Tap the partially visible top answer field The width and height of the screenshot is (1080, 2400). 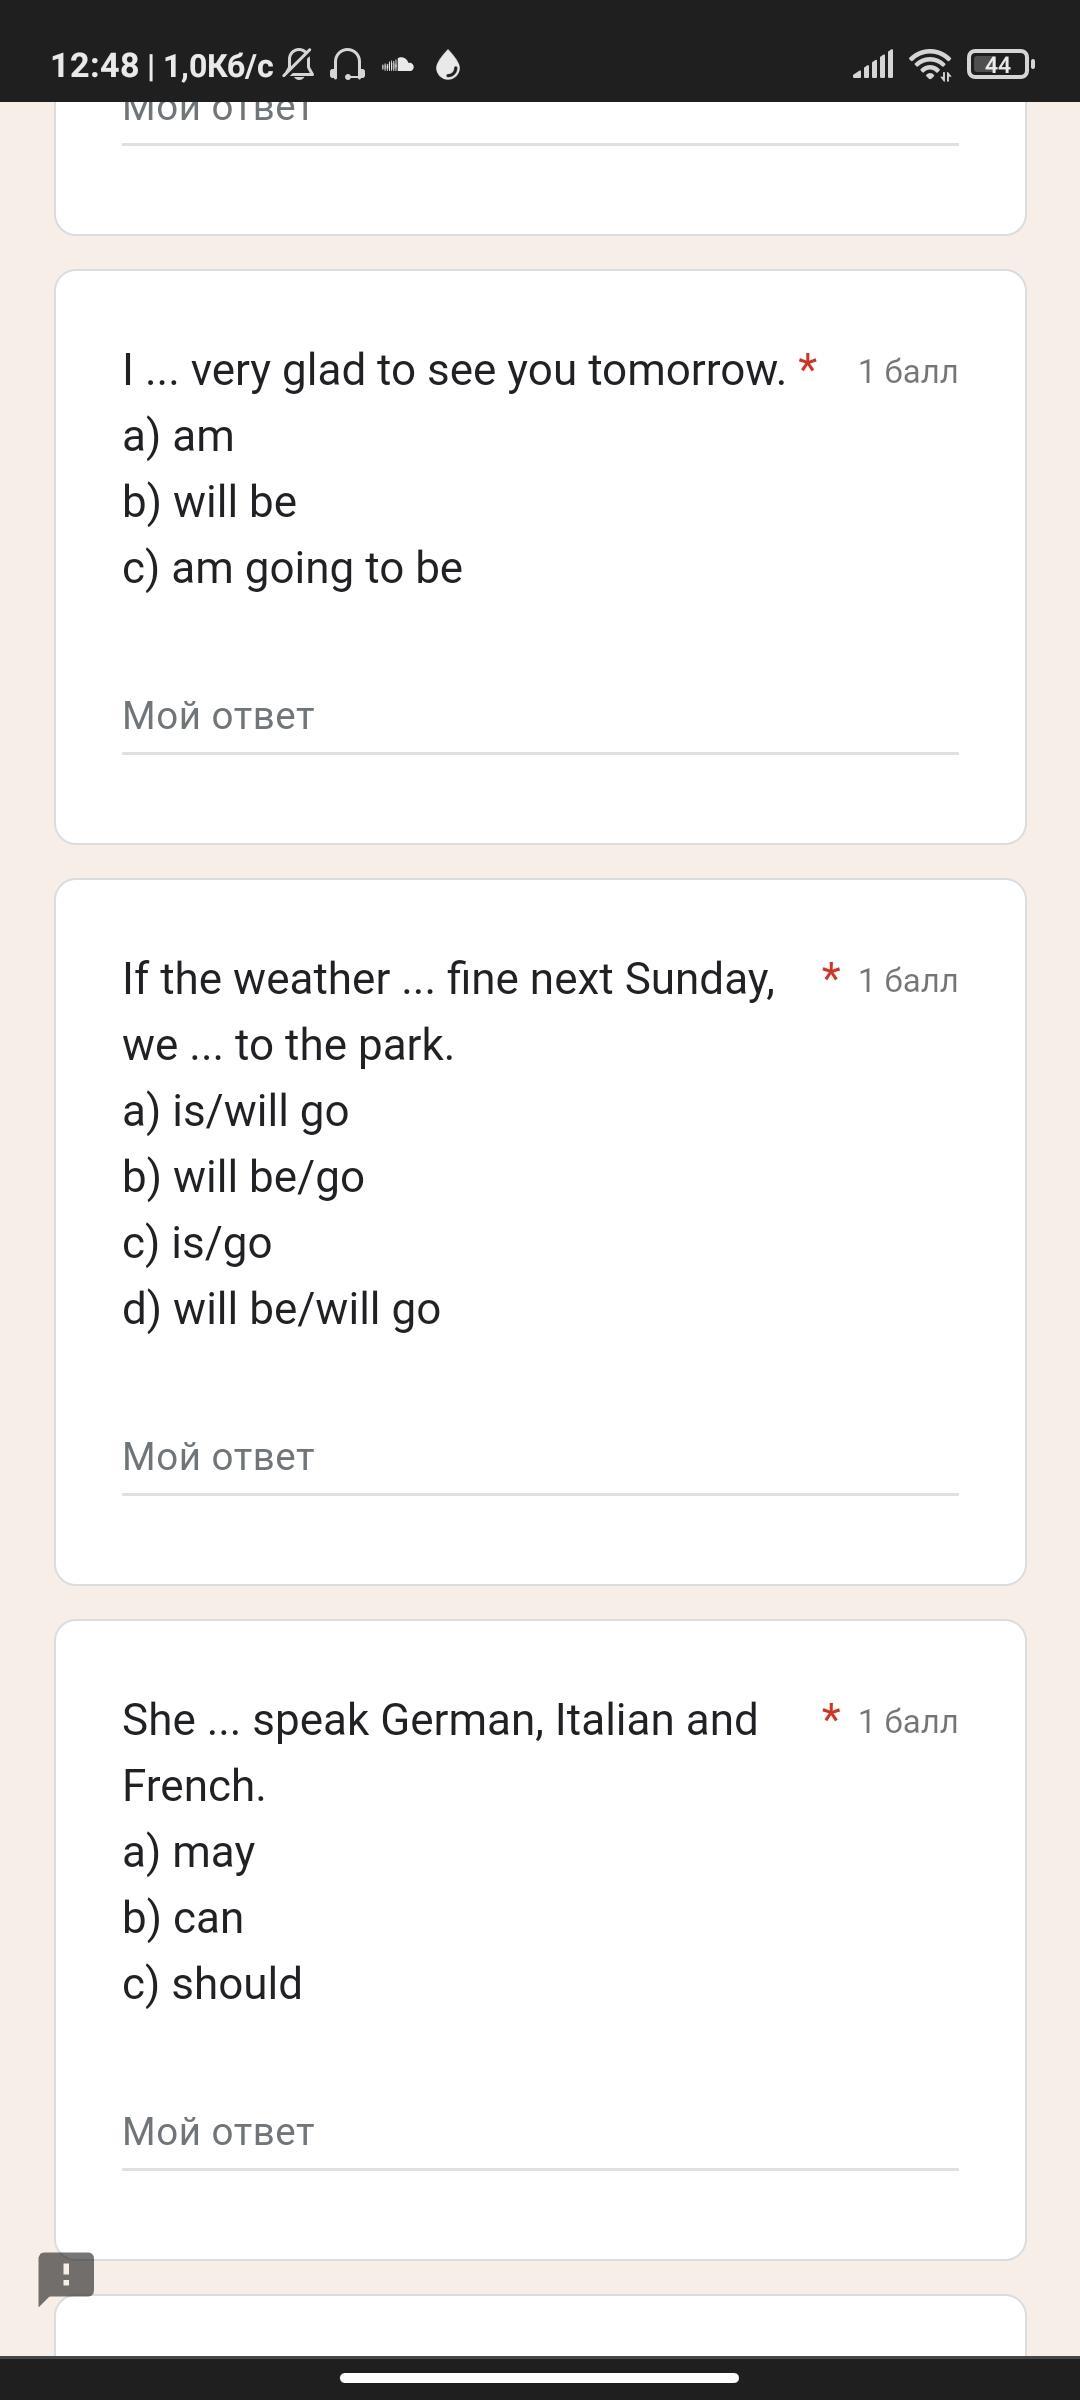[540, 122]
